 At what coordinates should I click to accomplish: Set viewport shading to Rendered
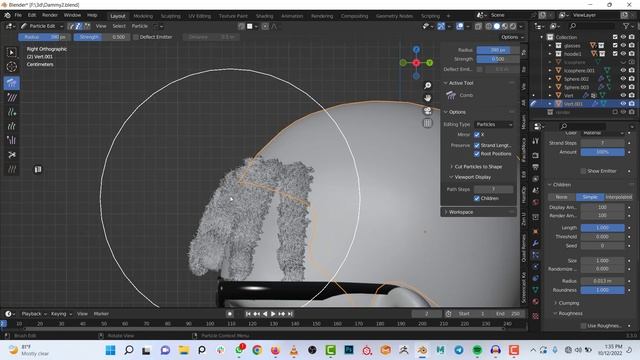coord(513,26)
